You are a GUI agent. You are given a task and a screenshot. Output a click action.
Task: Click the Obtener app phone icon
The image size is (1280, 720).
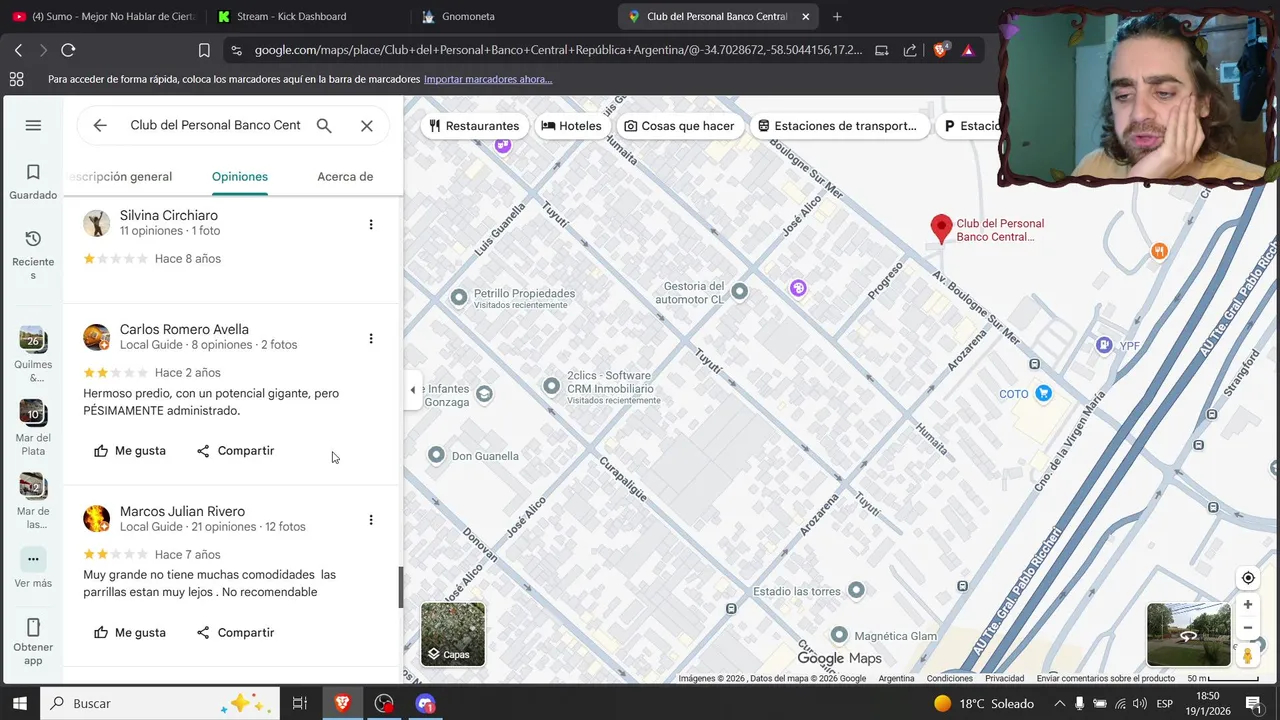(x=33, y=628)
